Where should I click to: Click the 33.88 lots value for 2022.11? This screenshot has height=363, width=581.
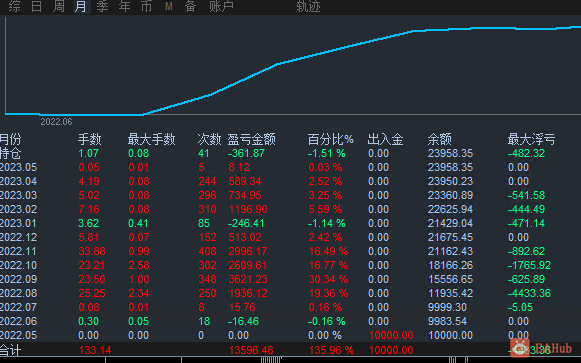coord(92,251)
